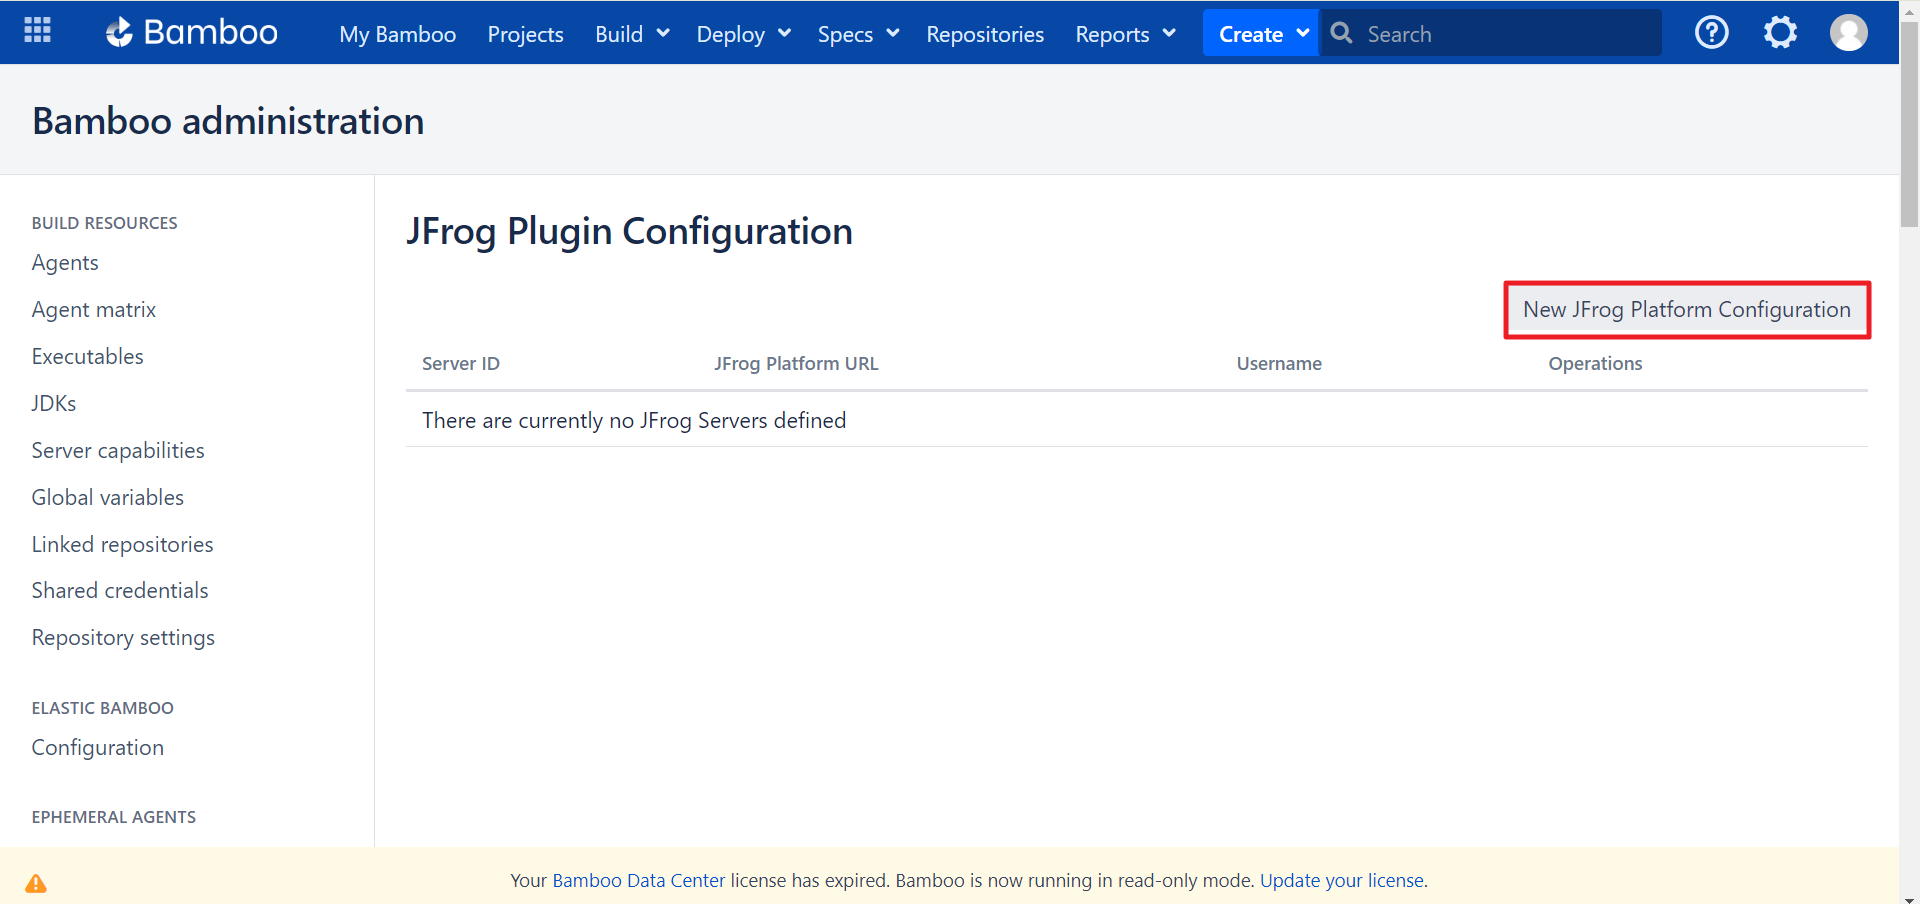Open Repositories in the top navigation
This screenshot has width=1920, height=904.
[x=985, y=34]
